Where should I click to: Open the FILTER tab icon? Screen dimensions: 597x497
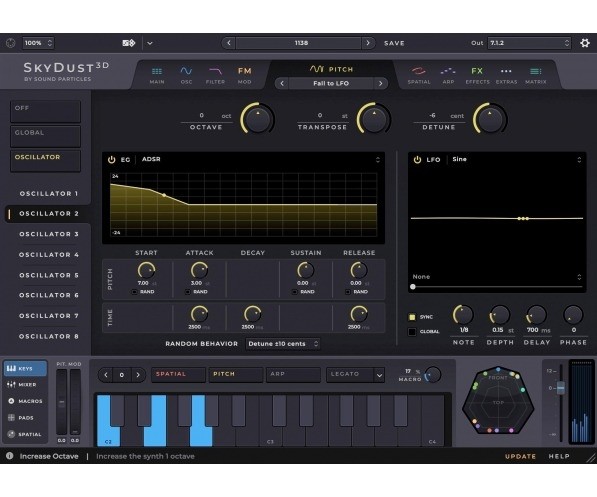[215, 75]
